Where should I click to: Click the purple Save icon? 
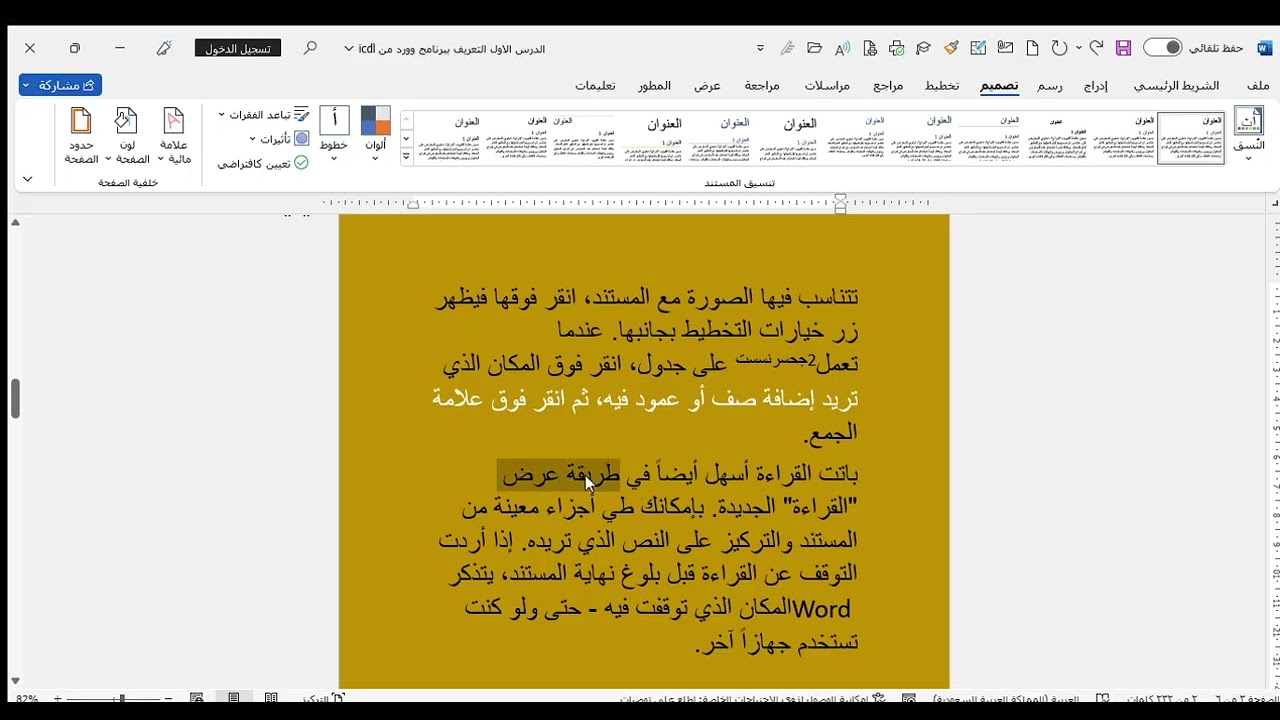(1123, 48)
